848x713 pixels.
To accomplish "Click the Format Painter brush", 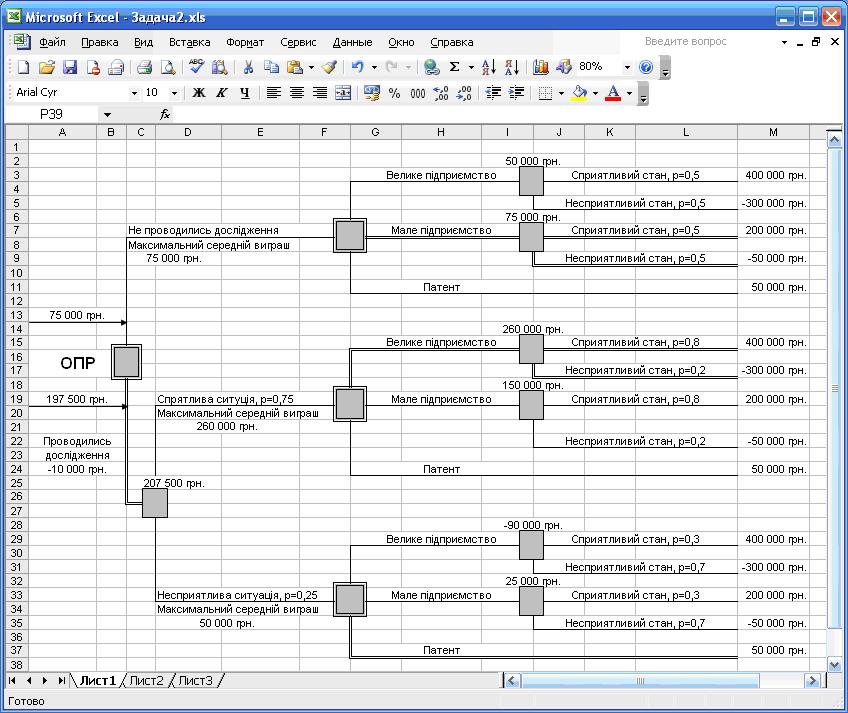I will (x=329, y=67).
